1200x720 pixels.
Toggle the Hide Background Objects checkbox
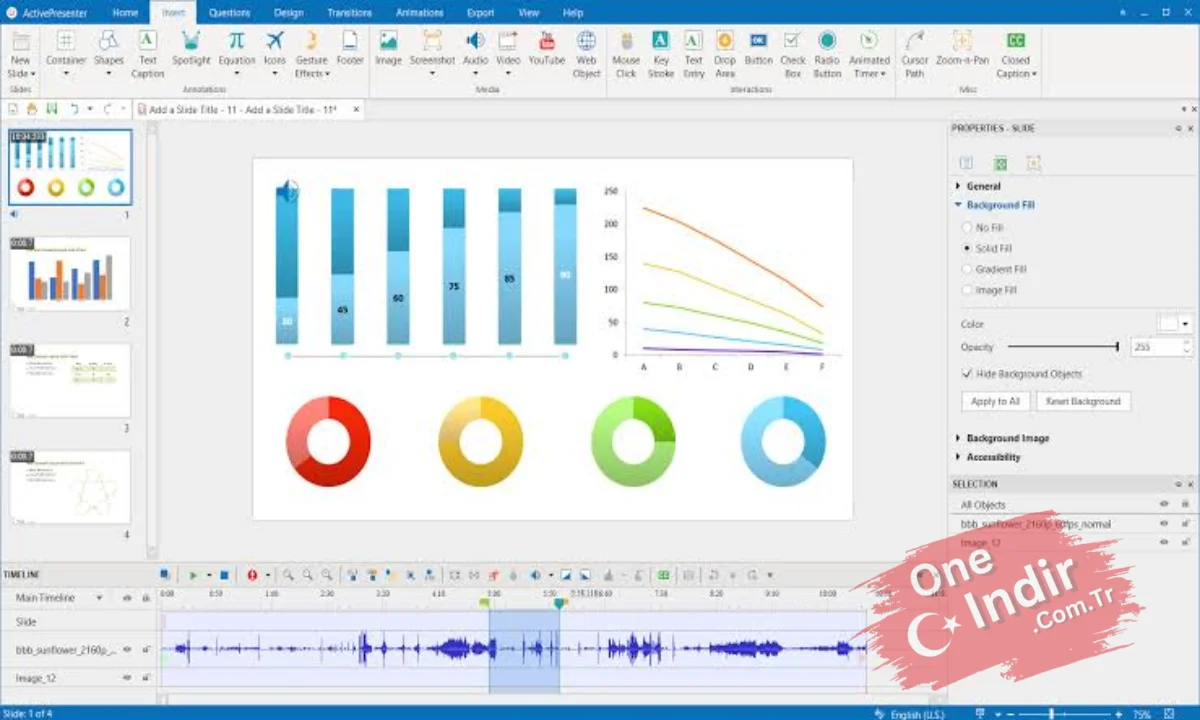pyautogui.click(x=967, y=373)
